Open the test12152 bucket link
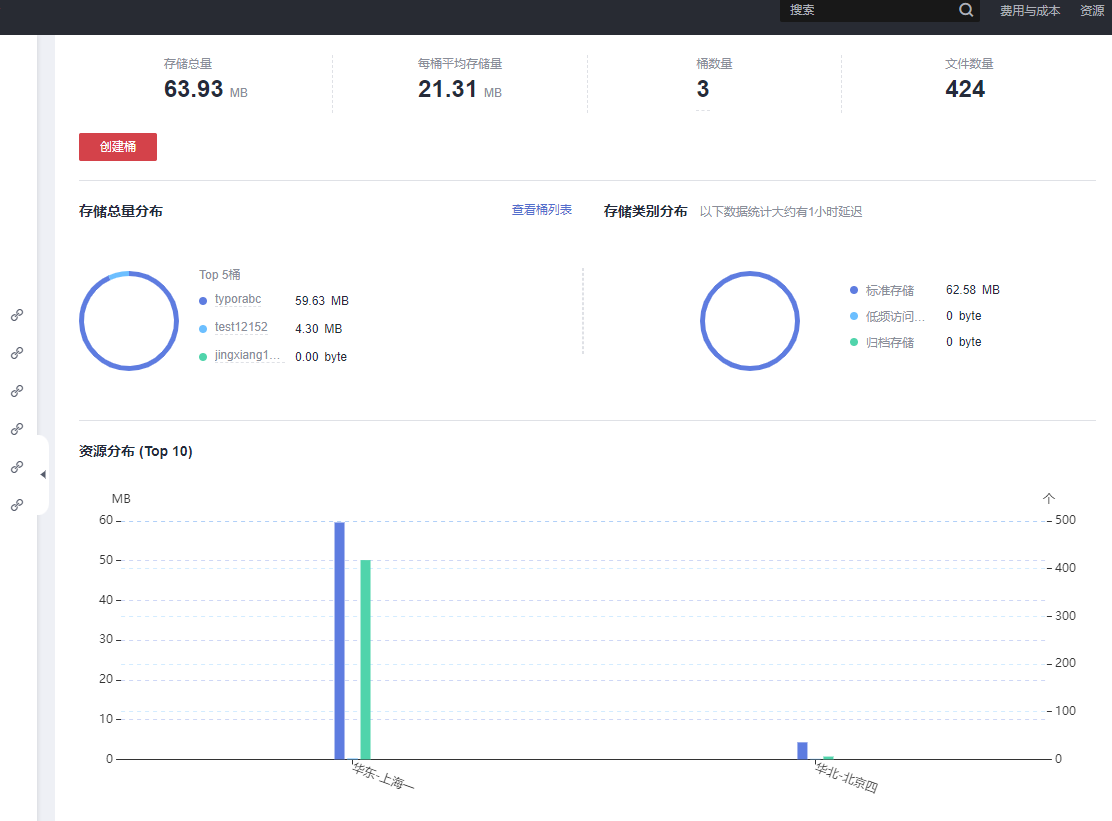Screen dimensions: 1112x821 (x=241, y=327)
